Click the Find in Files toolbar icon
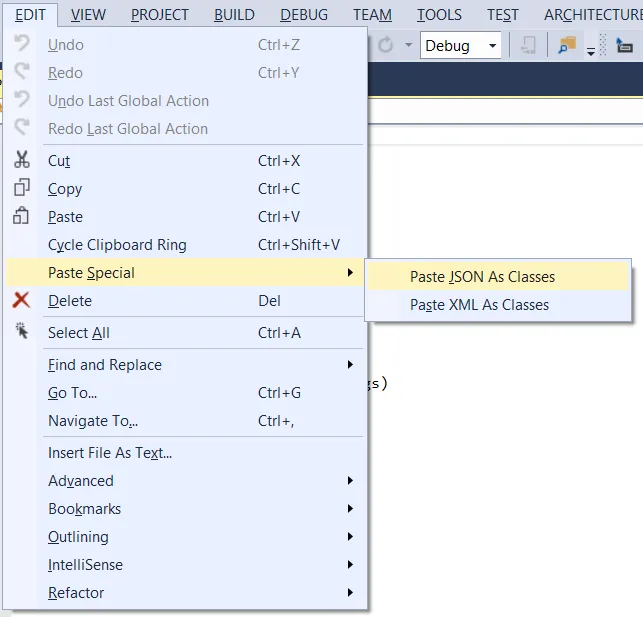 tap(567, 45)
